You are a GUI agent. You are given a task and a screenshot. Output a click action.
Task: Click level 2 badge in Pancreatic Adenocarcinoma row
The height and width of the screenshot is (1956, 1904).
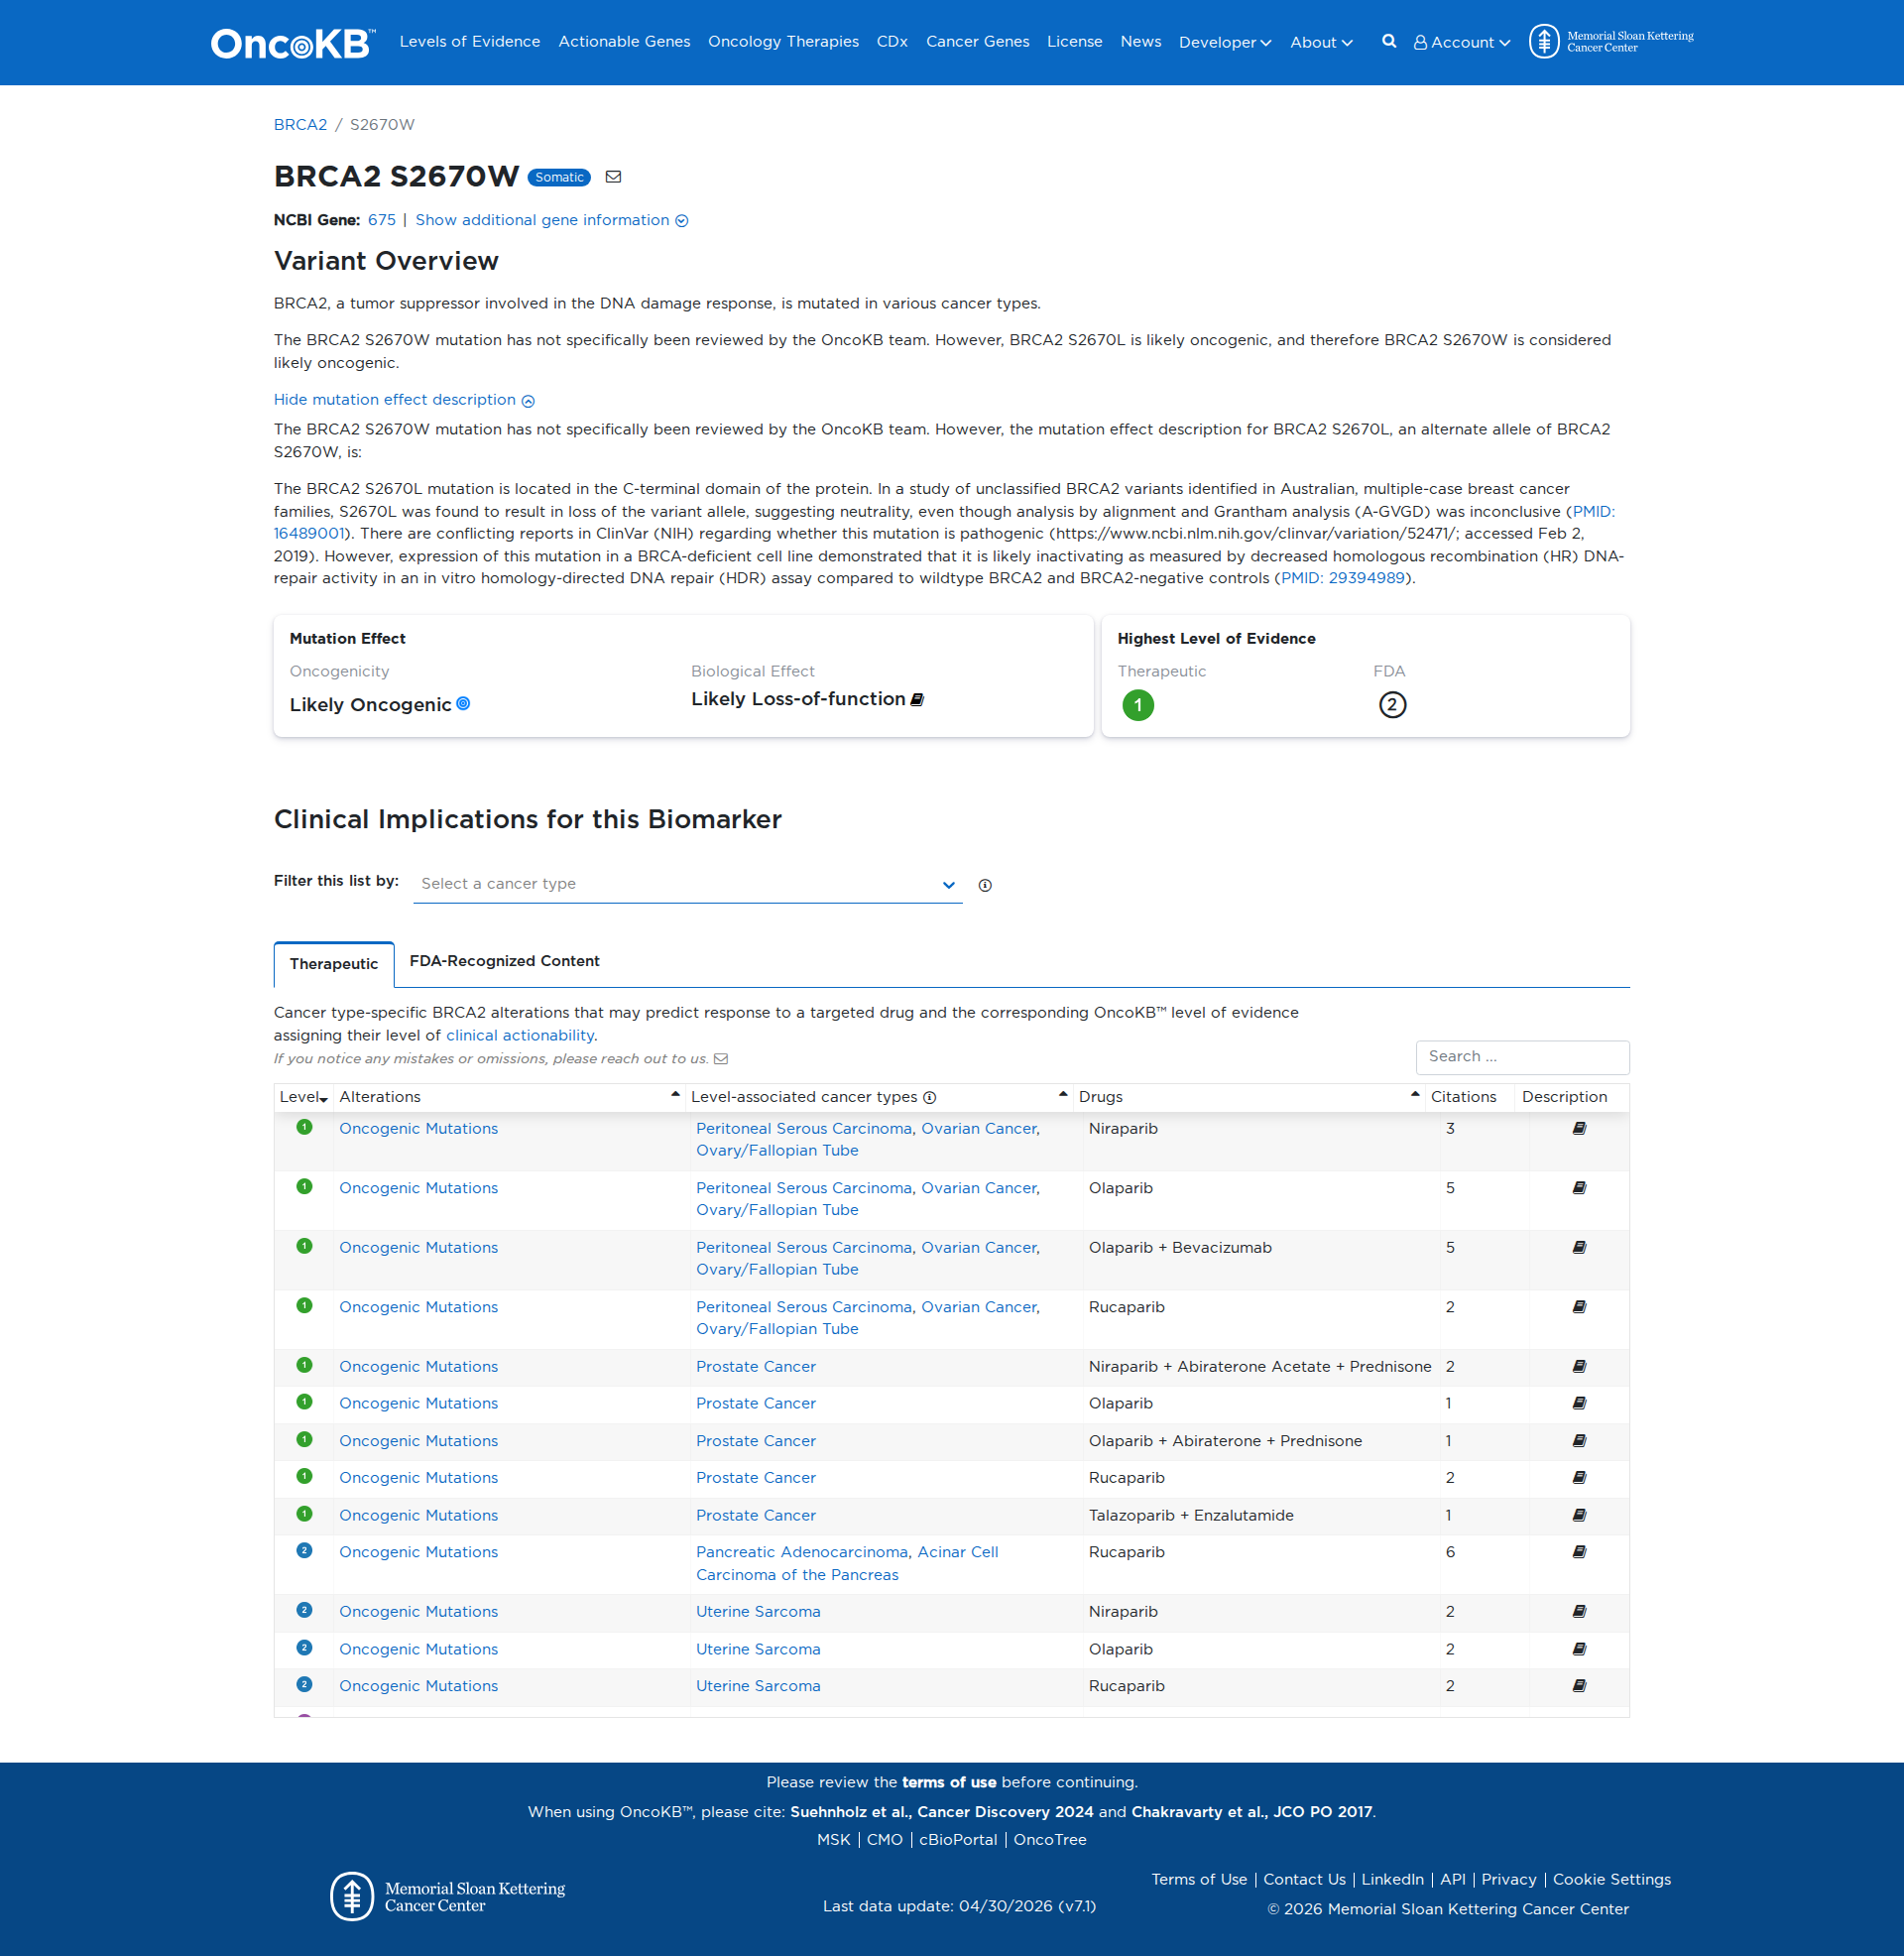point(305,1551)
